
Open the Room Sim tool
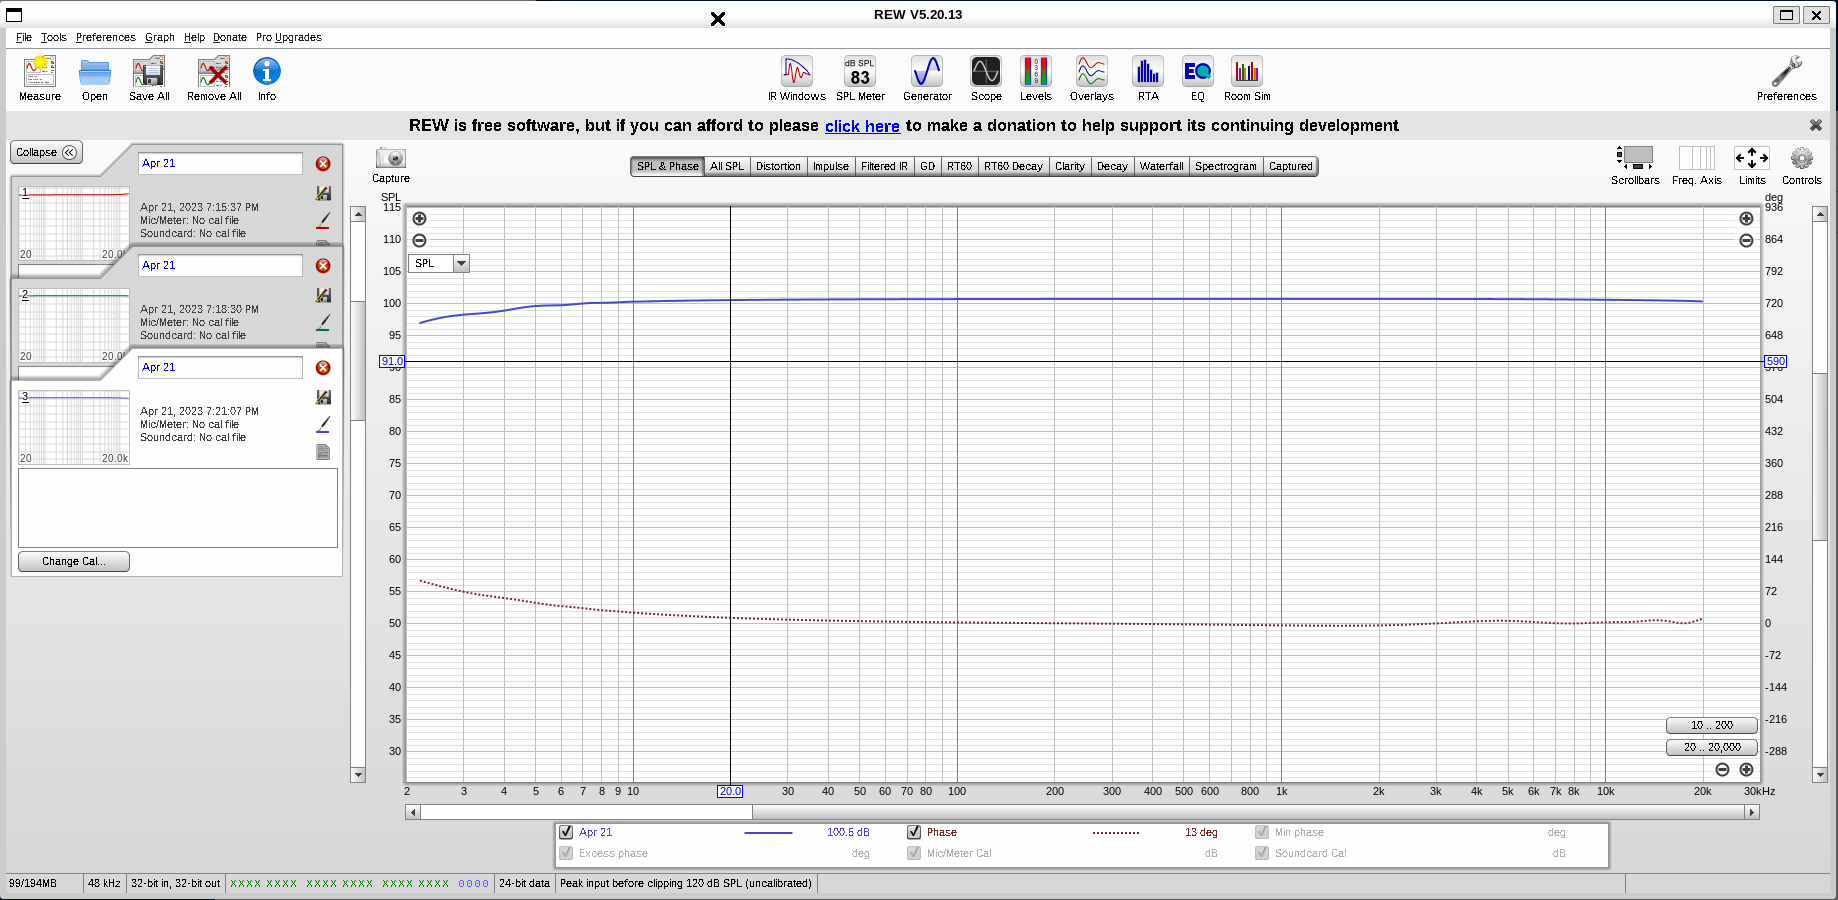(x=1247, y=78)
